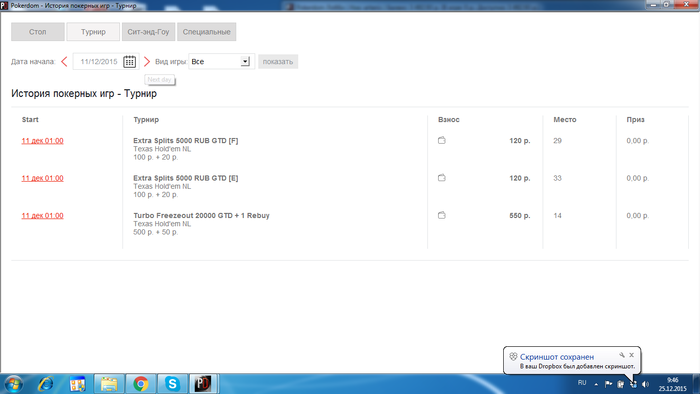This screenshot has height=394, width=700.
Task: Open buy-in details icon for Turbo Freezeout
Action: pos(442,215)
